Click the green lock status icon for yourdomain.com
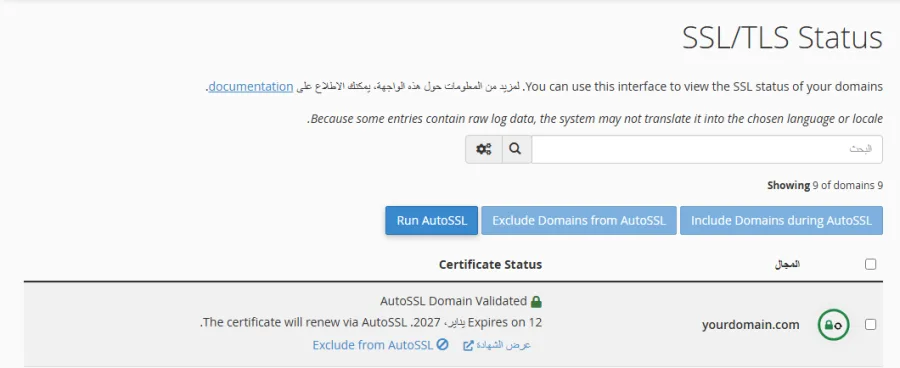Viewport: 900px width, 368px height. tap(833, 324)
